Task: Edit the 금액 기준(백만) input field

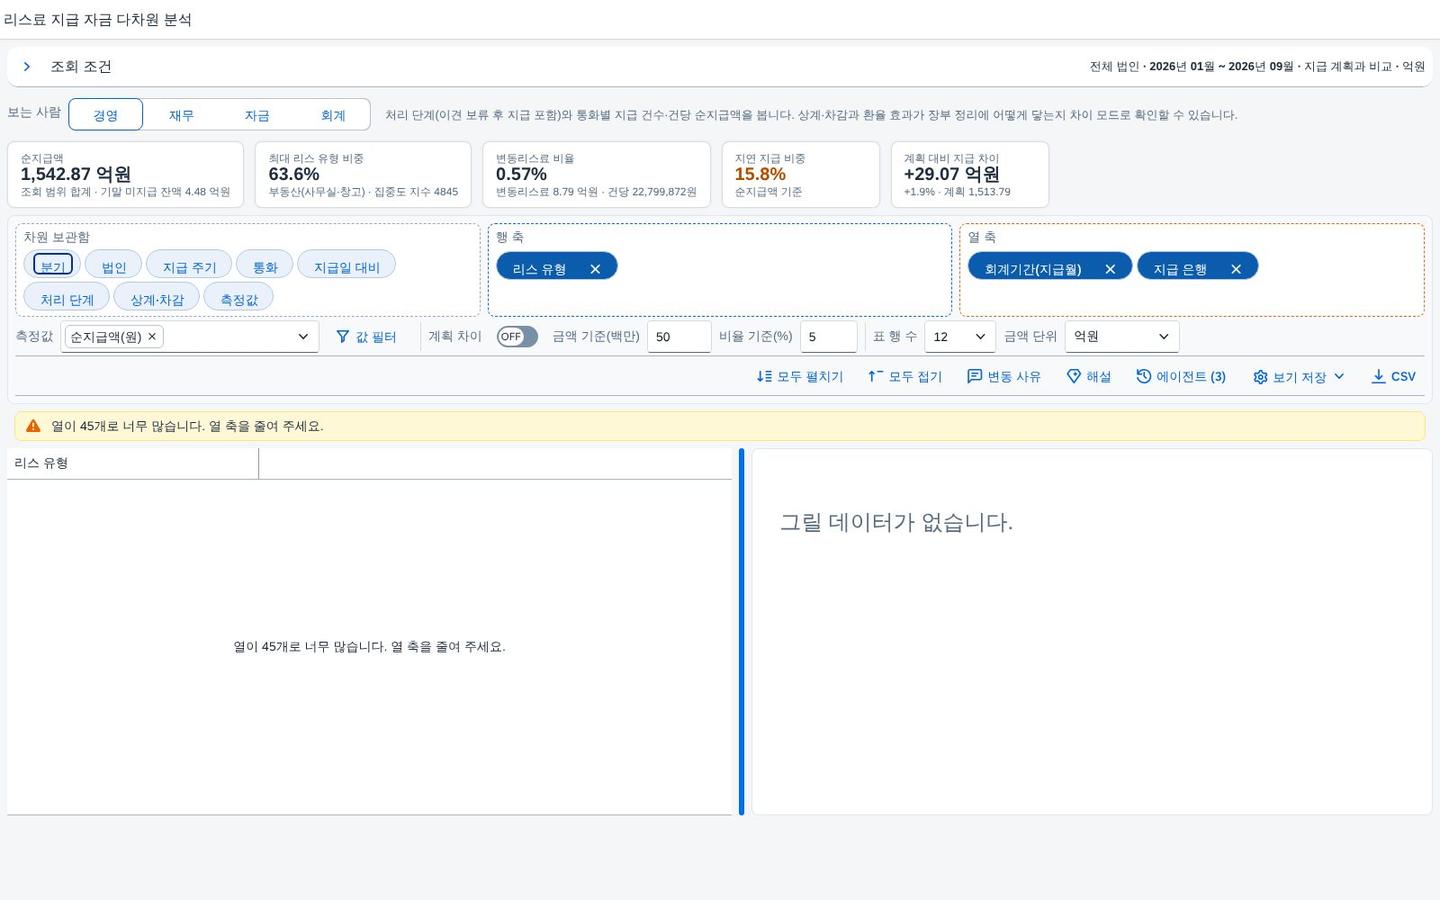Action: (x=679, y=337)
